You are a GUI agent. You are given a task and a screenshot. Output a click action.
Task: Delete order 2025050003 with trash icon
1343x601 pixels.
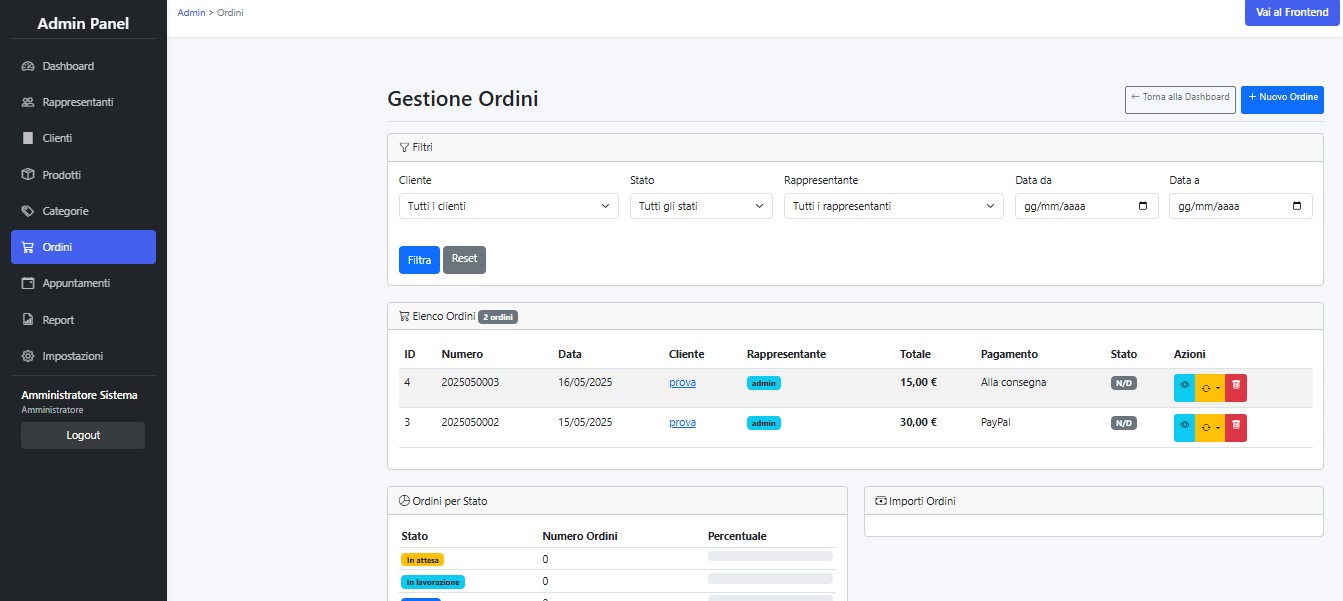click(1236, 387)
